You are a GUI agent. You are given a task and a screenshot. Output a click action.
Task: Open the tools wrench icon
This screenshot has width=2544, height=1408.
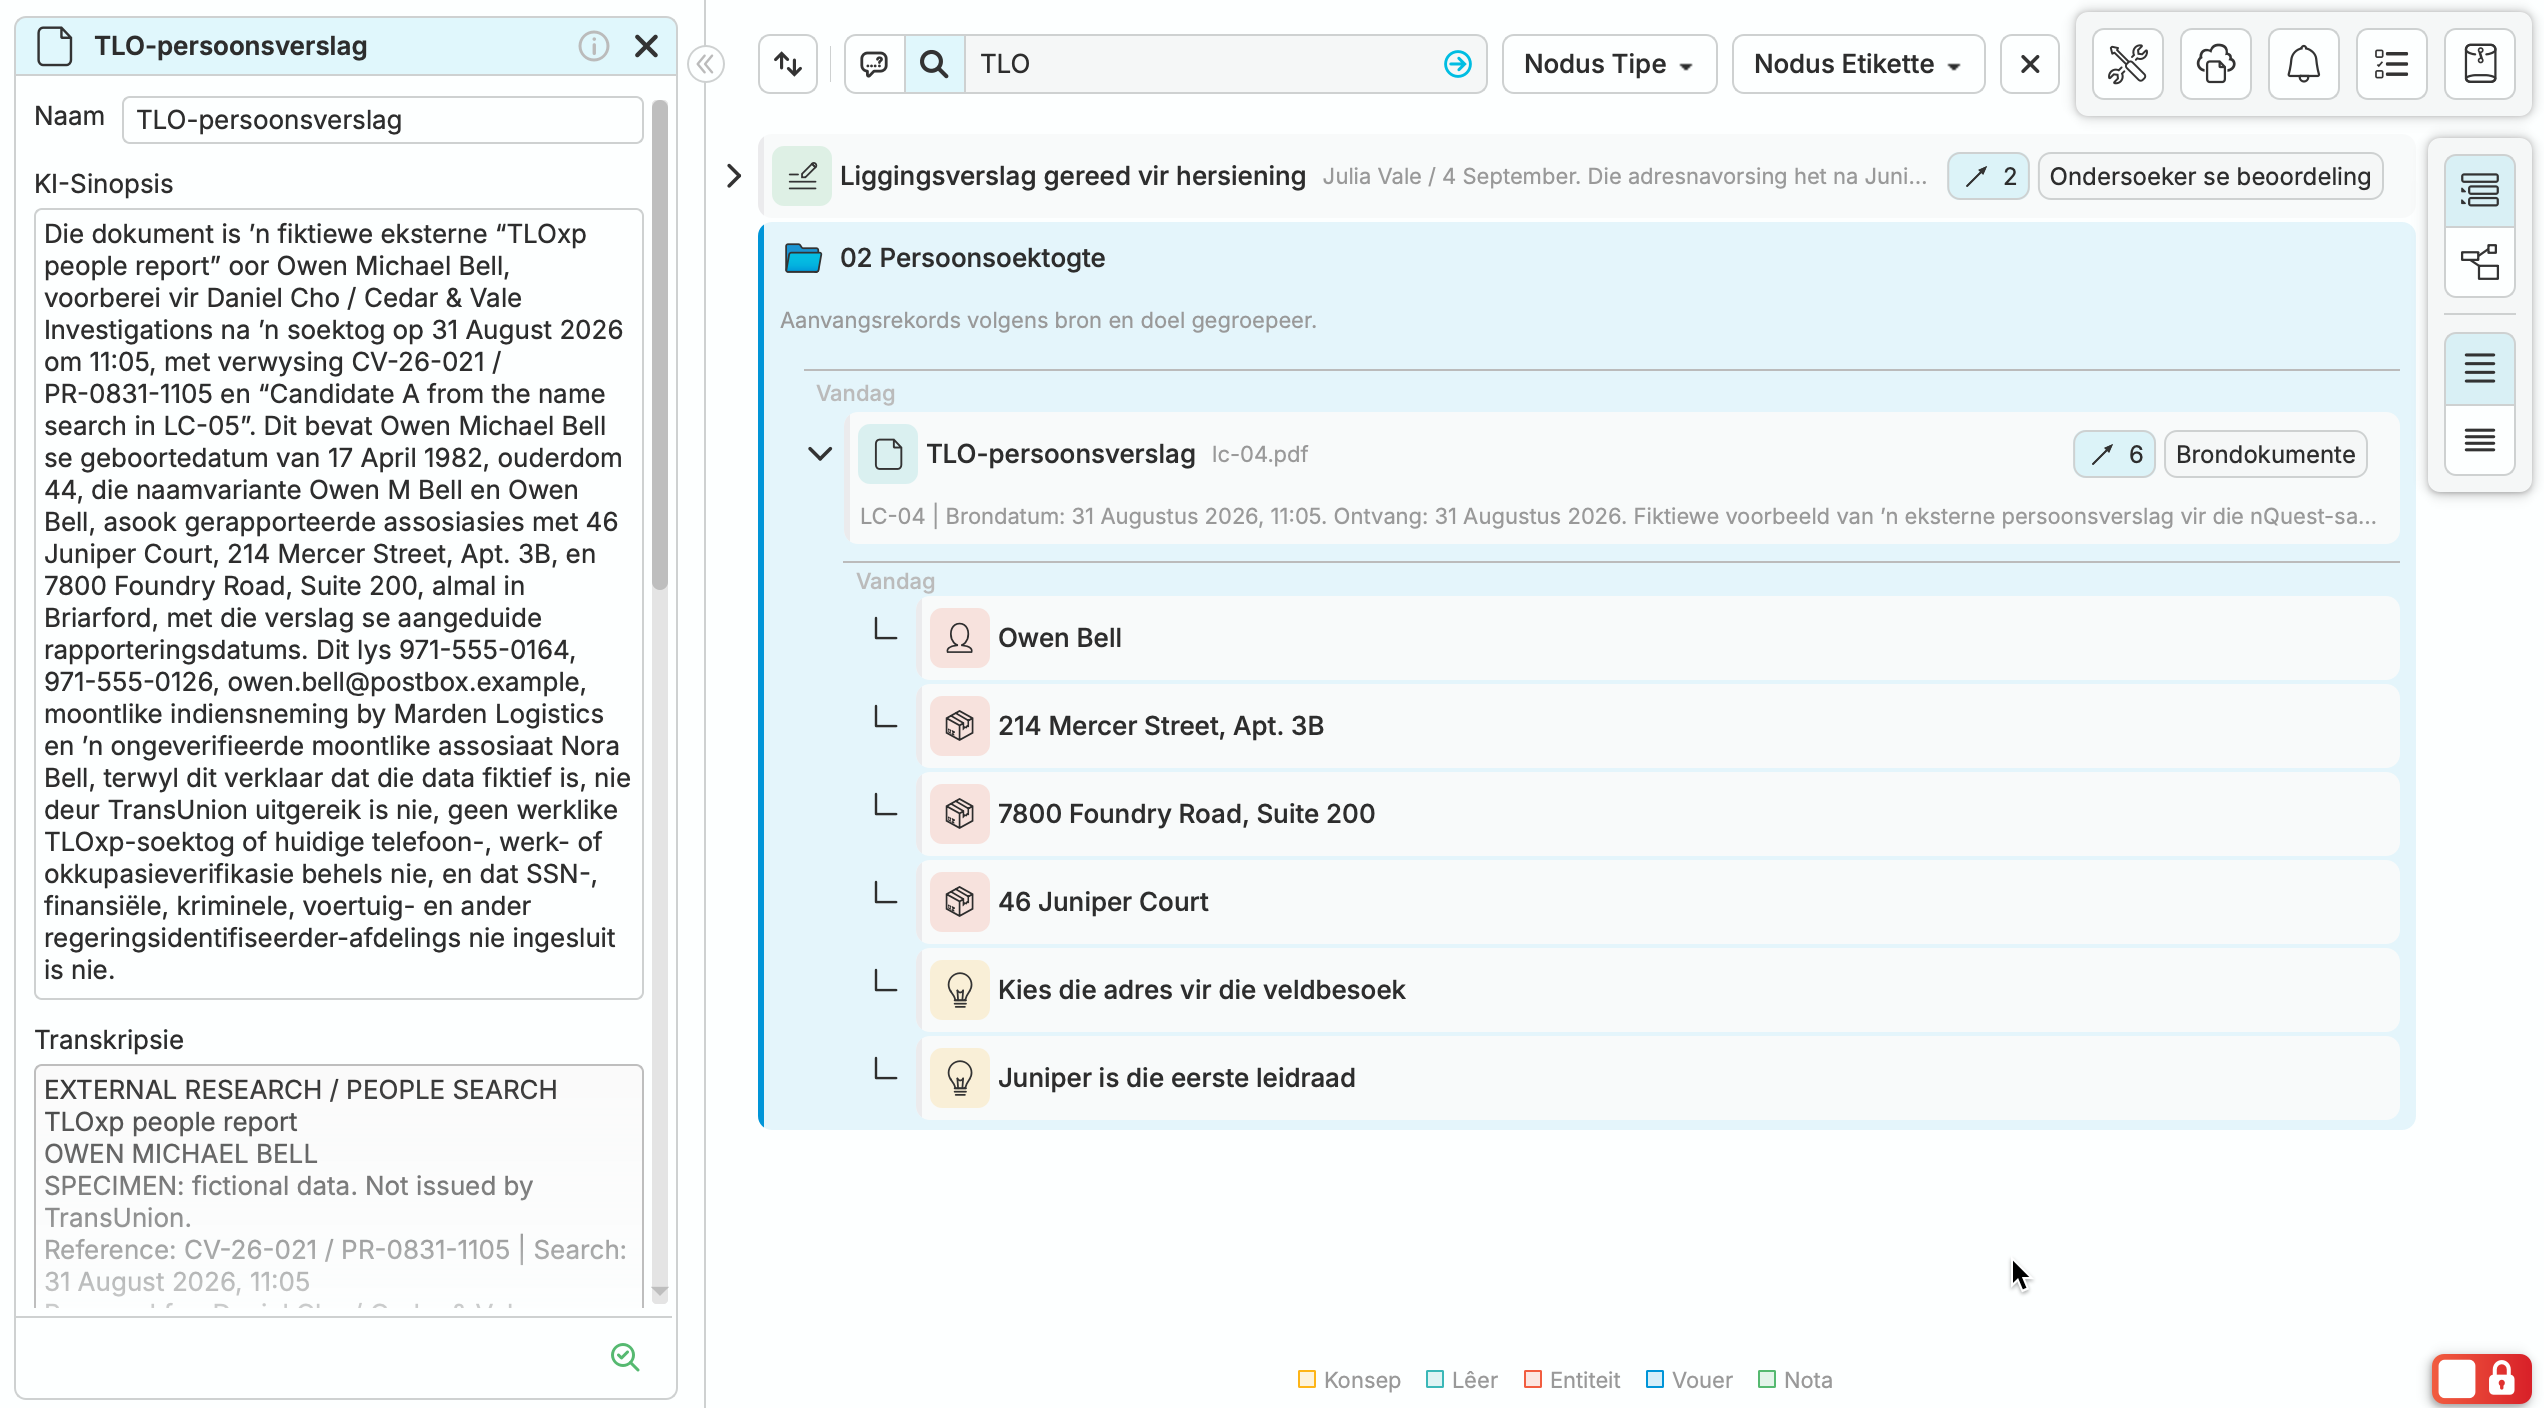(x=2127, y=64)
